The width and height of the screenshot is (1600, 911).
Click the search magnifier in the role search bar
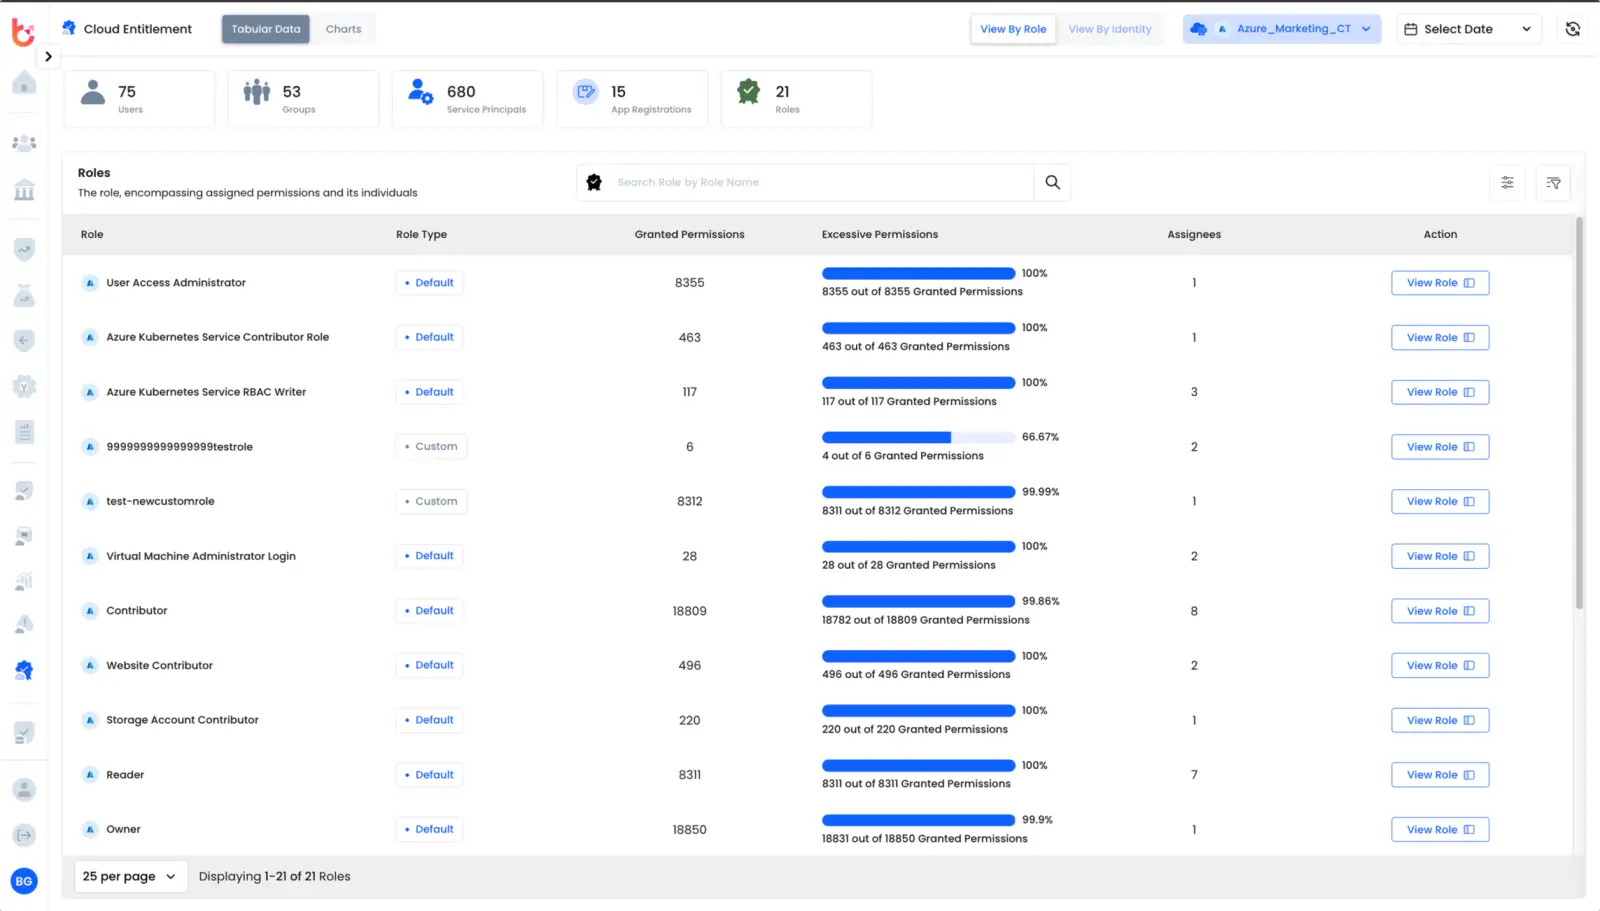coord(1051,182)
